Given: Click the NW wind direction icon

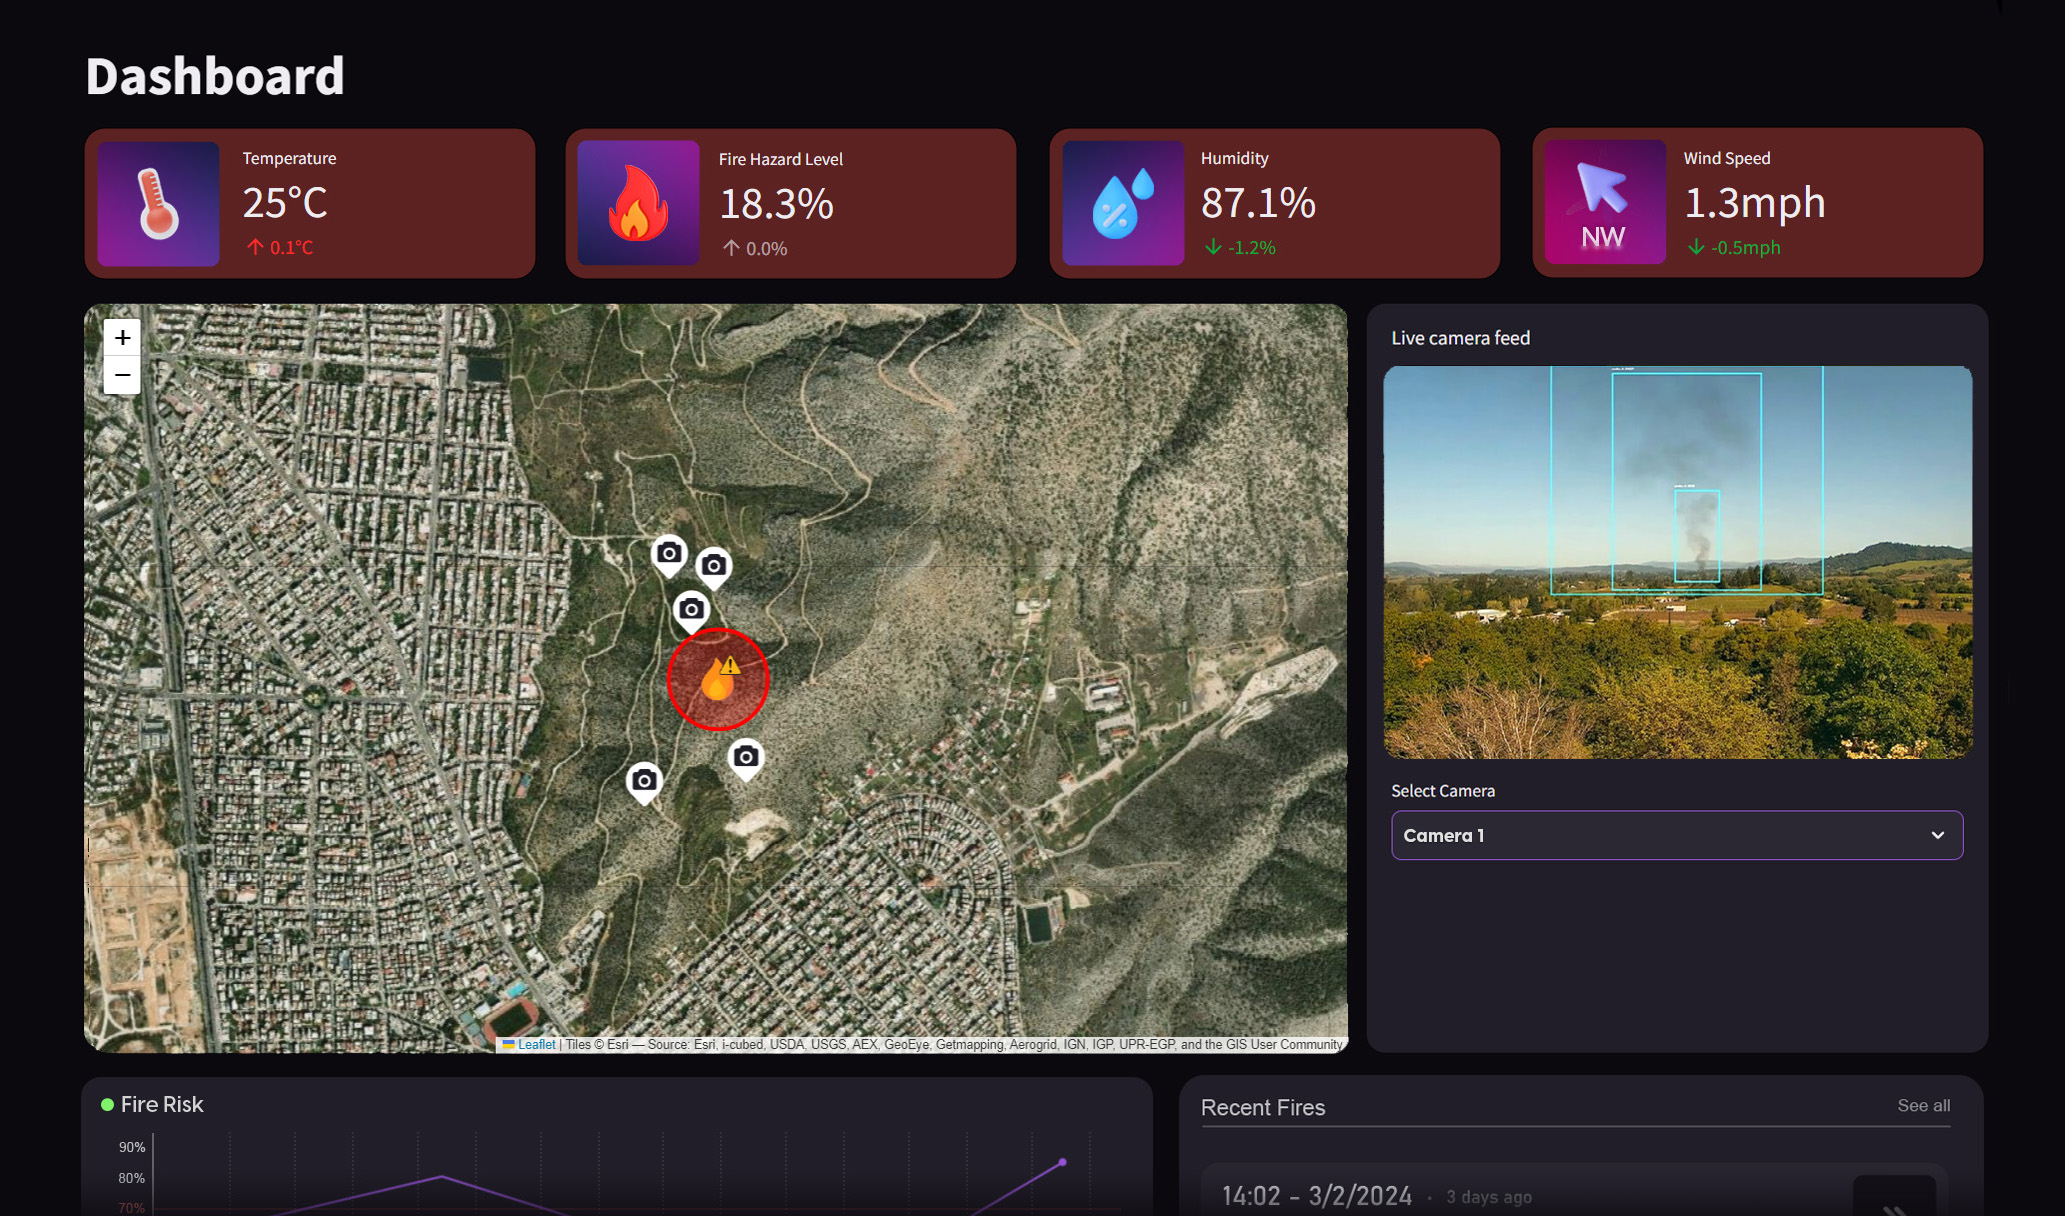Looking at the screenshot, I should click(1604, 203).
